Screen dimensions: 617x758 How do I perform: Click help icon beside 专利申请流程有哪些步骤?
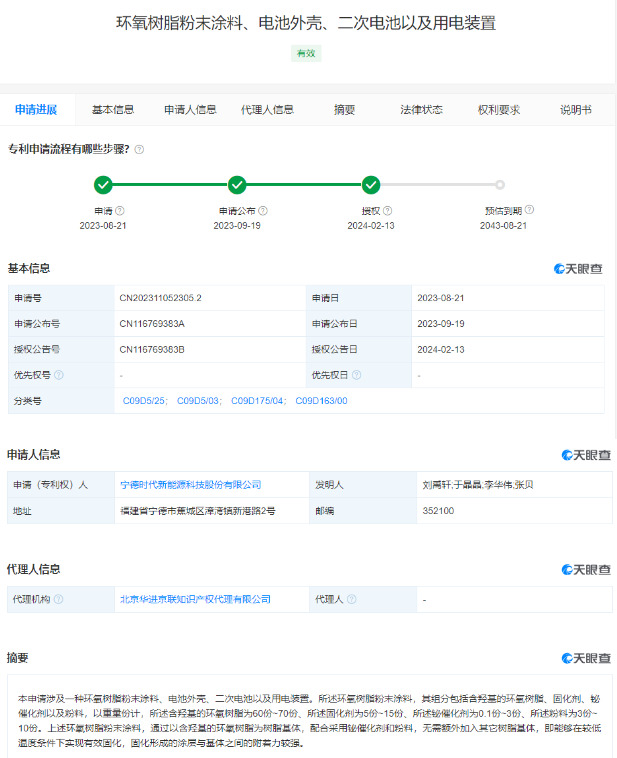point(139,149)
